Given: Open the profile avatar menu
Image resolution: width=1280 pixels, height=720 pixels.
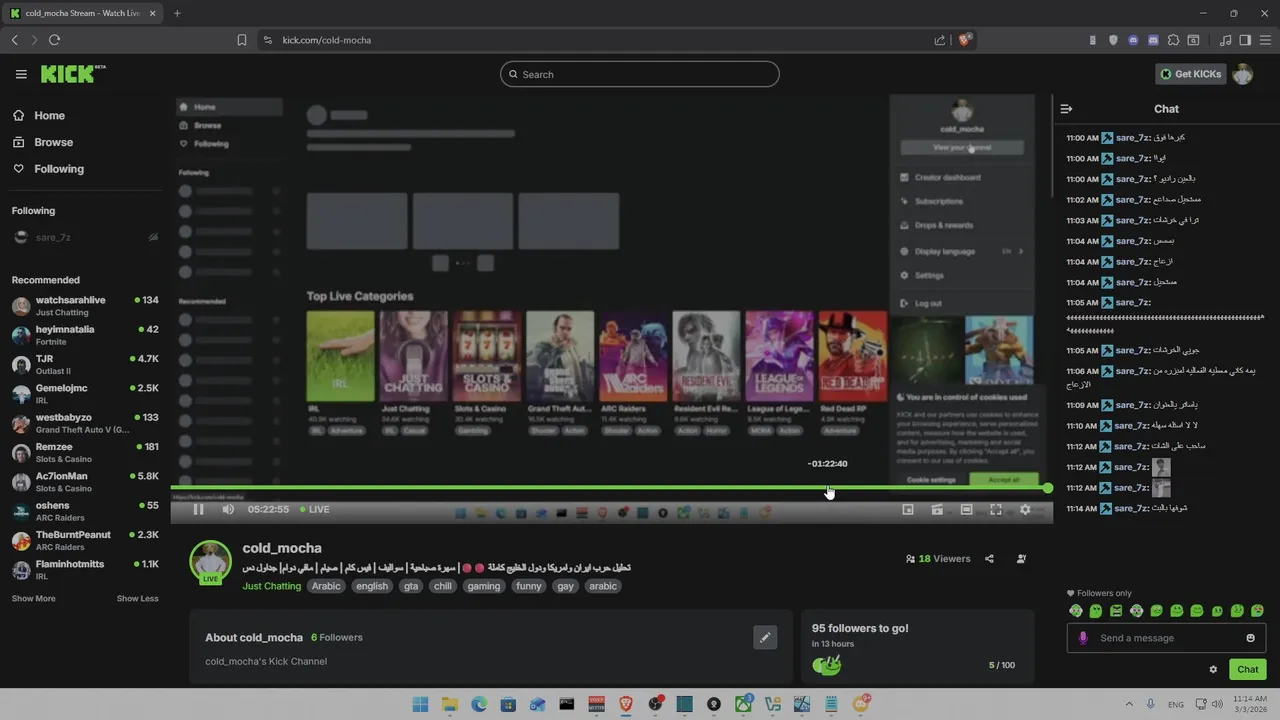Looking at the screenshot, I should [1243, 74].
